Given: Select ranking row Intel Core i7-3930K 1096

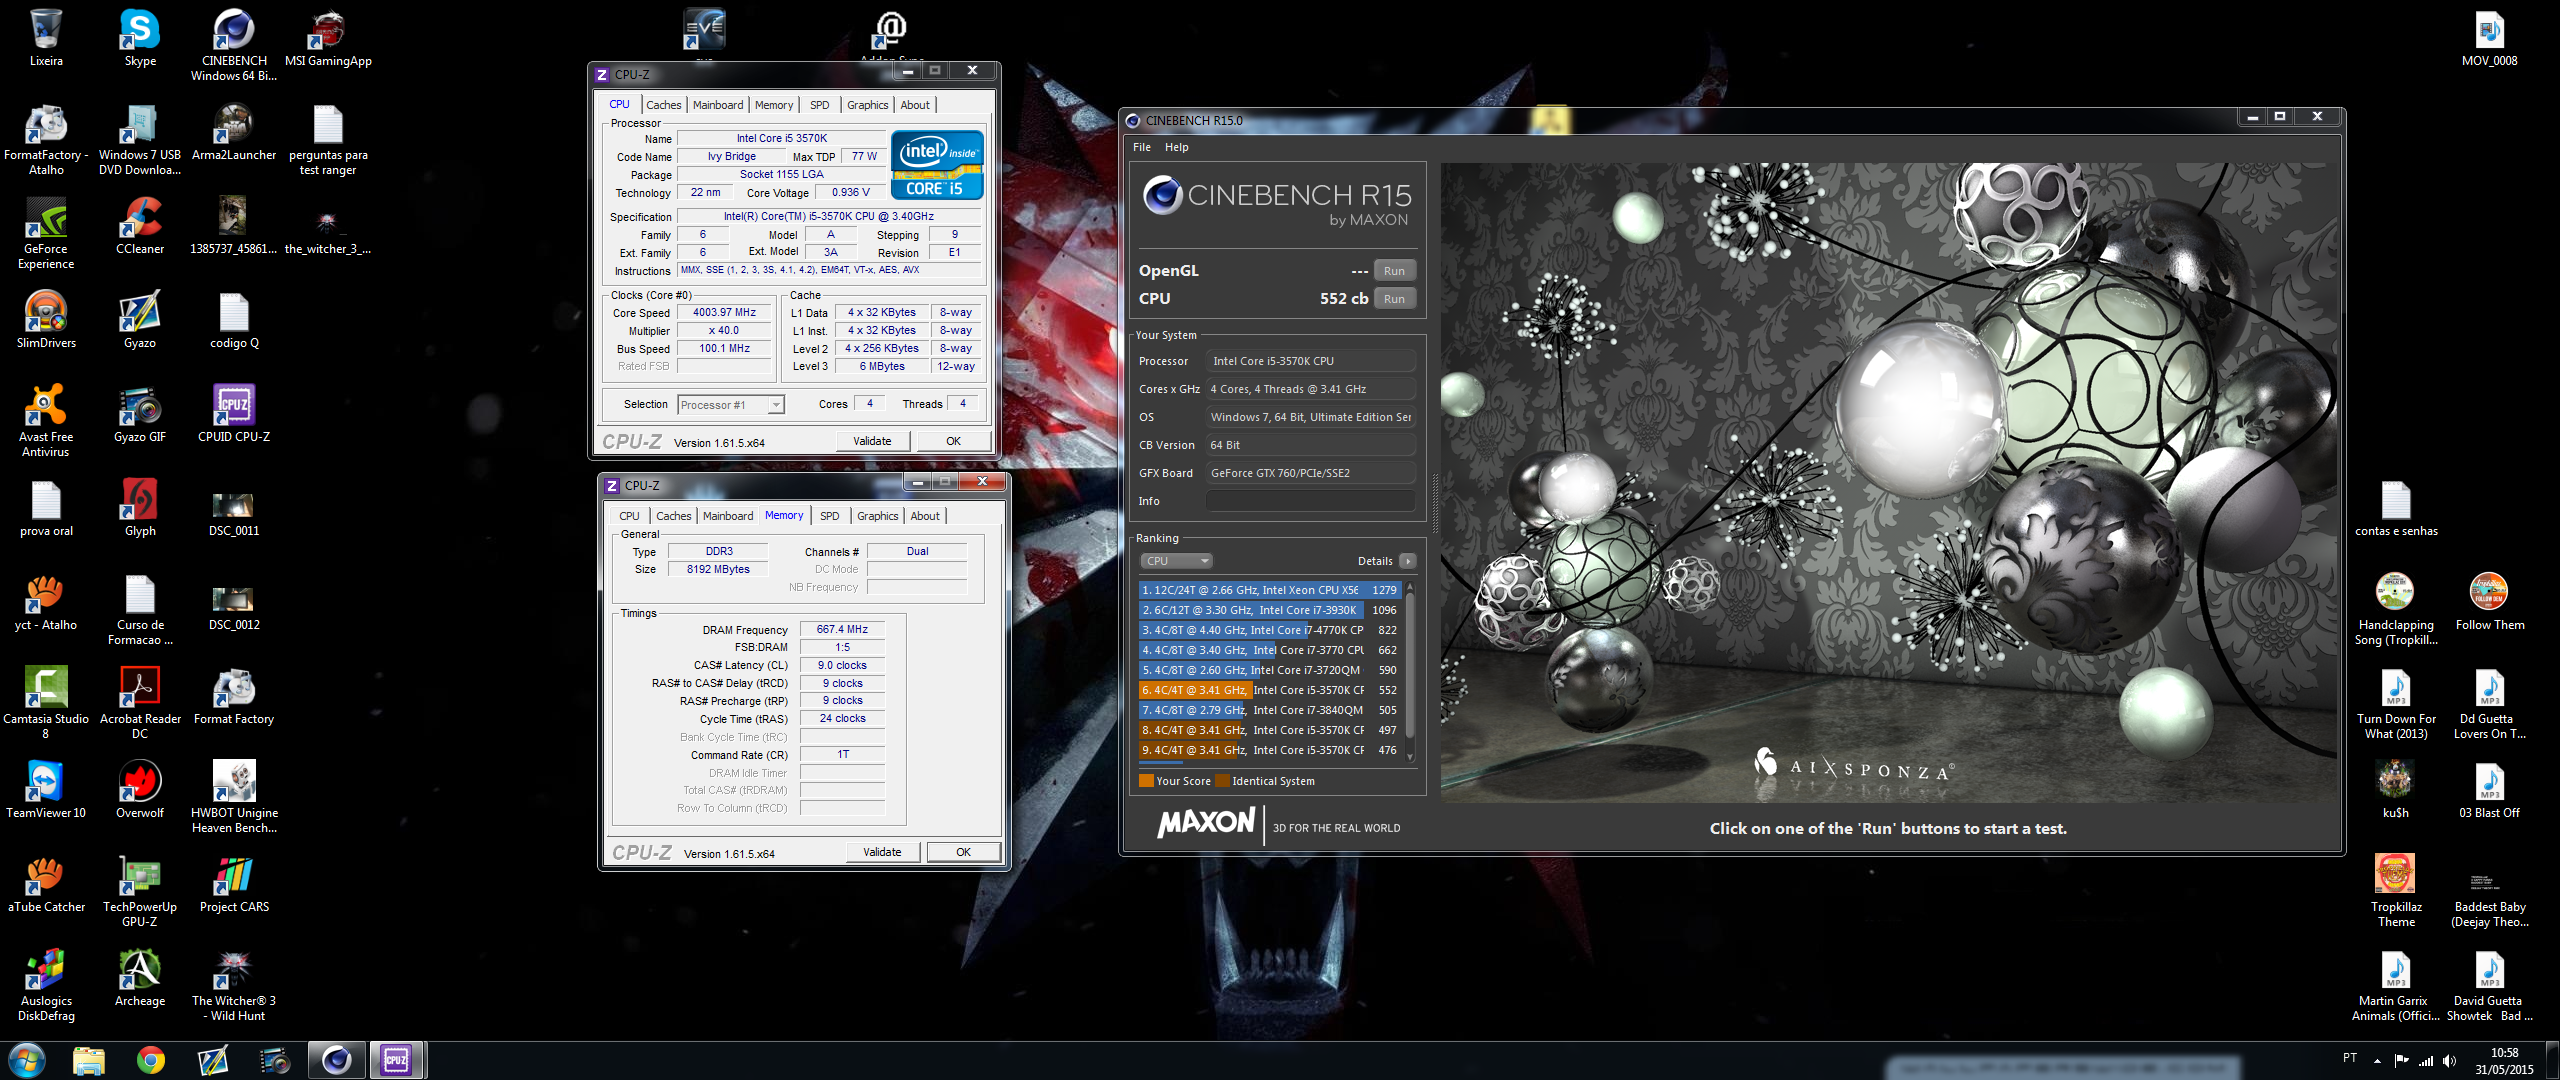Looking at the screenshot, I should [x=1269, y=610].
